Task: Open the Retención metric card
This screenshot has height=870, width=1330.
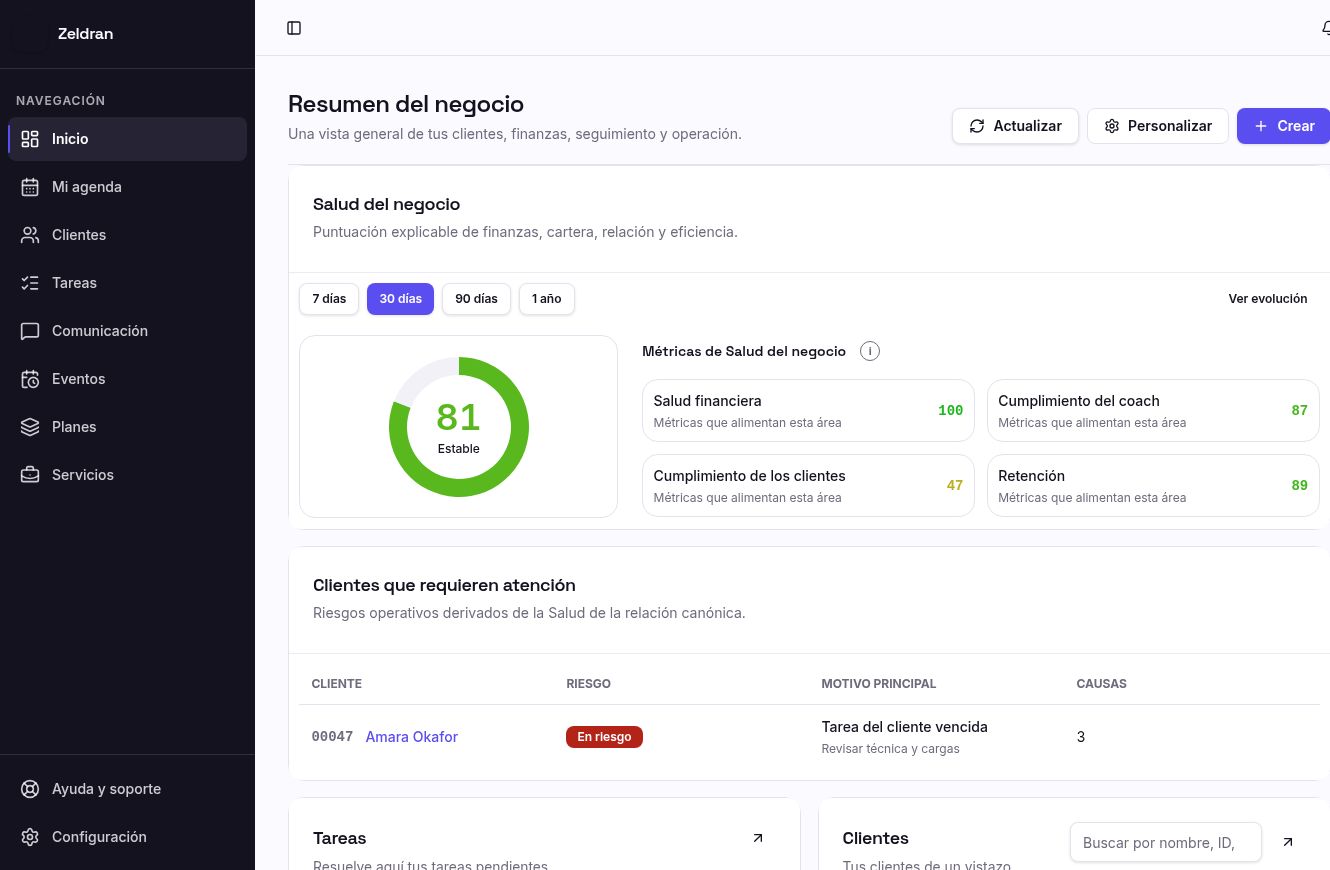Action: (x=1153, y=486)
